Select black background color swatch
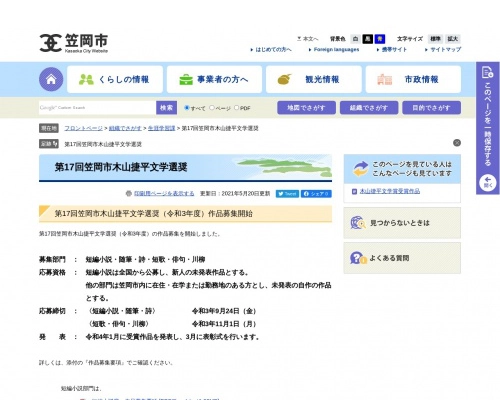The height and width of the screenshot is (400, 500). click(367, 39)
